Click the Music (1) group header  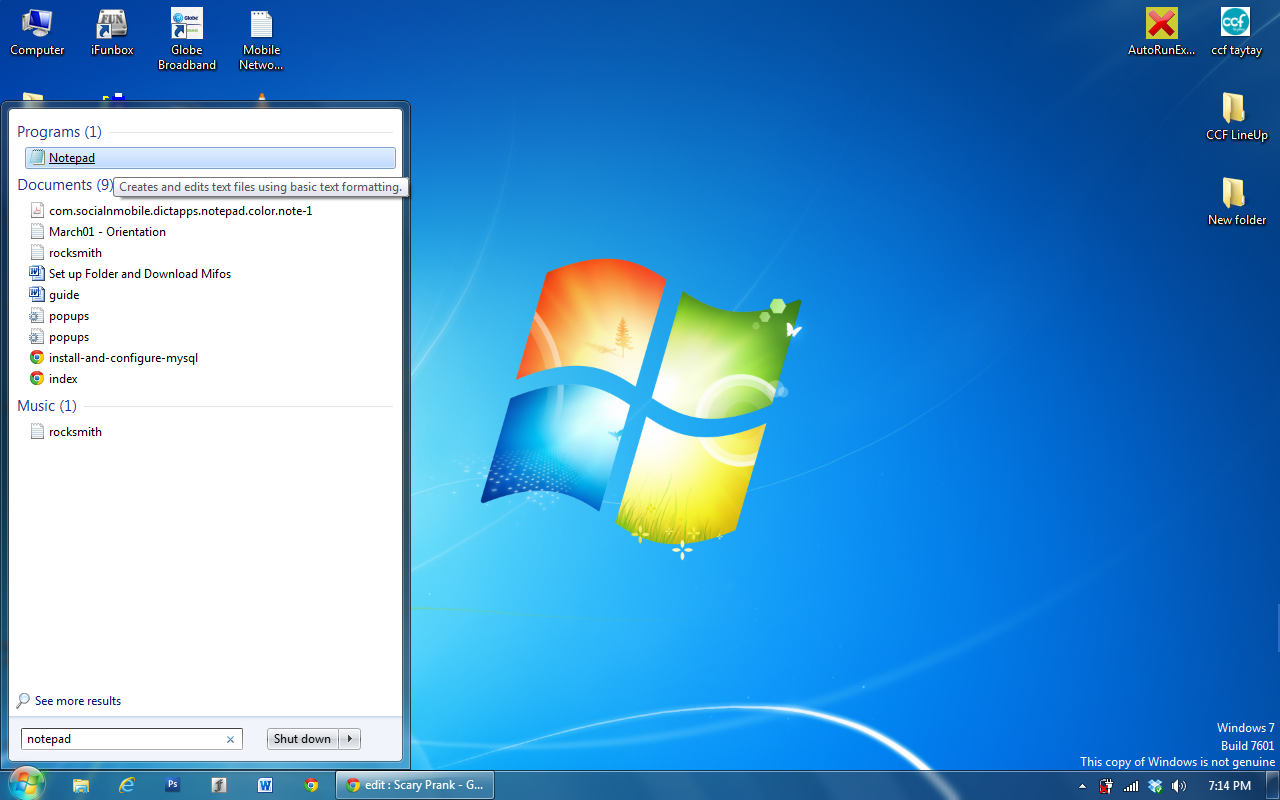(x=47, y=406)
